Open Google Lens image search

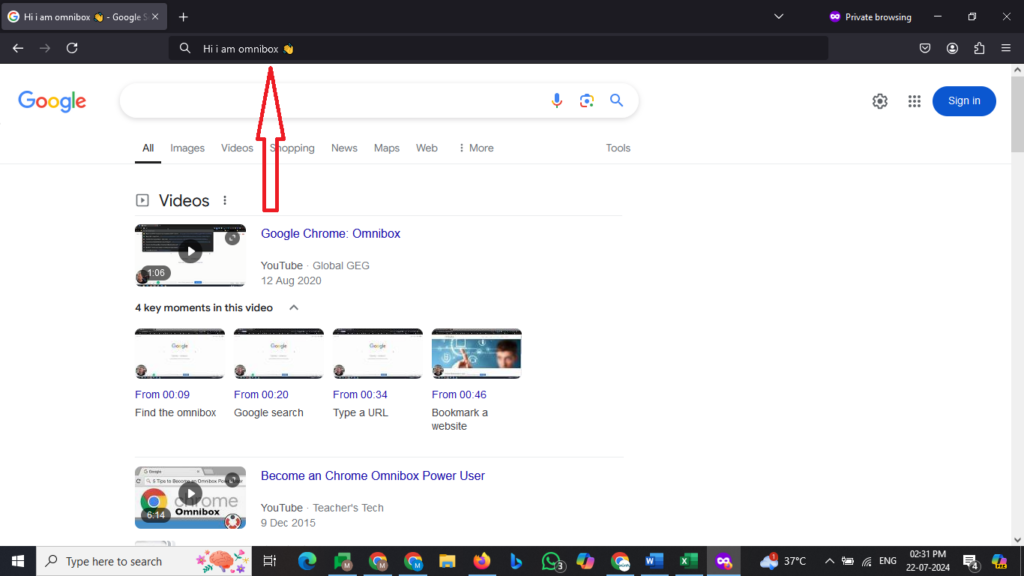(586, 101)
